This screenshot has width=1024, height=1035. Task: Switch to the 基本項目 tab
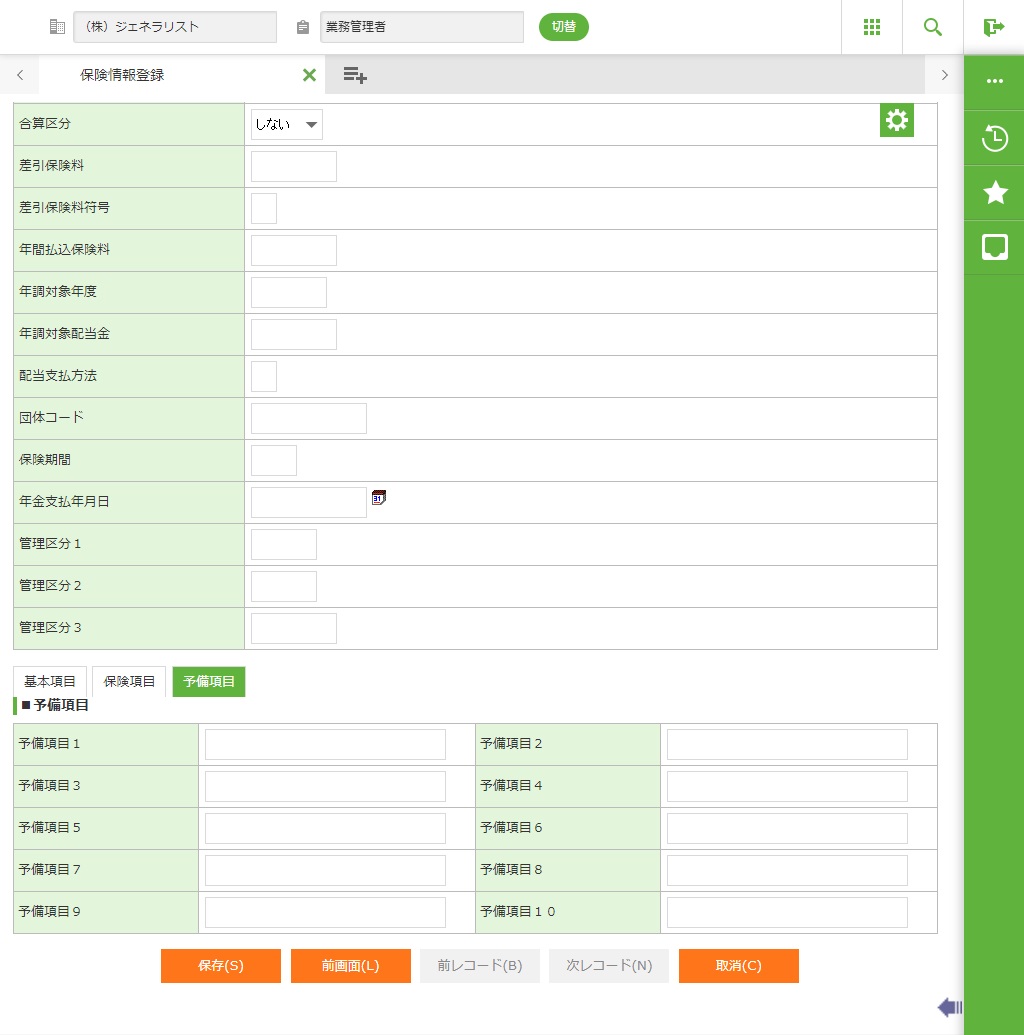pyautogui.click(x=50, y=681)
